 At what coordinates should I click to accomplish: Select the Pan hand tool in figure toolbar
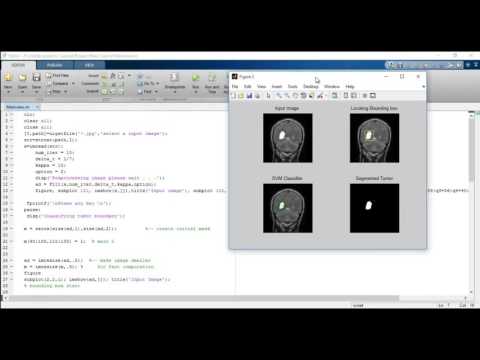click(x=295, y=96)
